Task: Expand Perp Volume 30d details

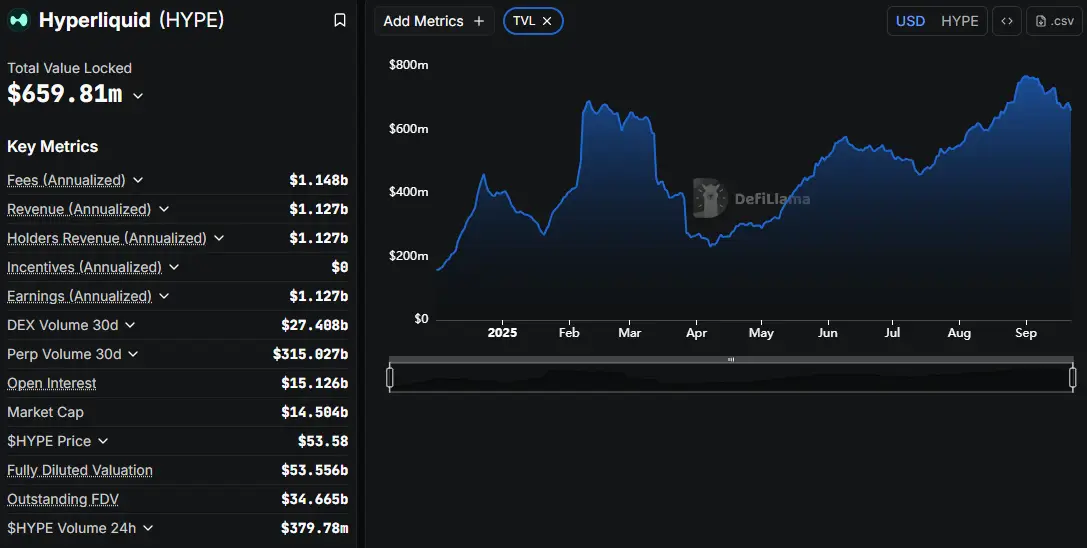Action: pyautogui.click(x=134, y=354)
